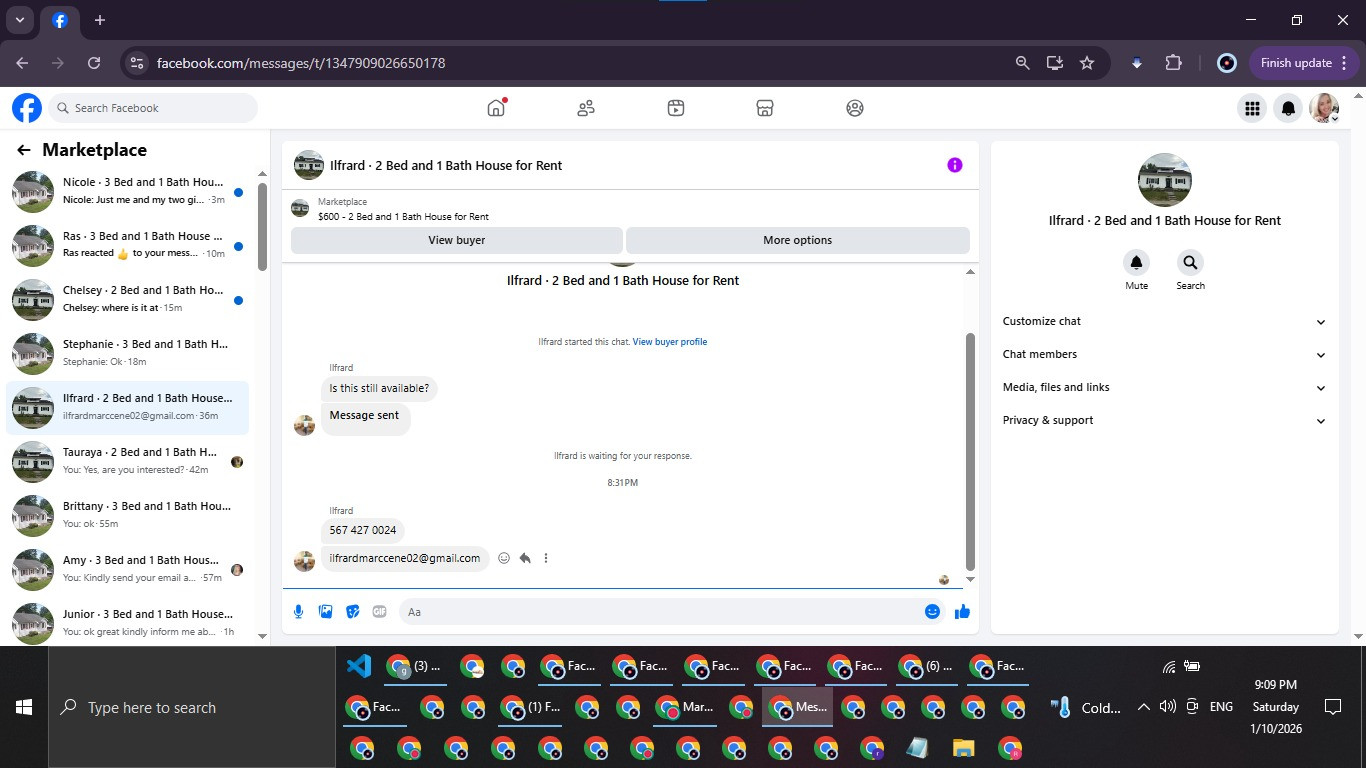
Task: Bookmark this page with star icon
Action: click(x=1087, y=62)
